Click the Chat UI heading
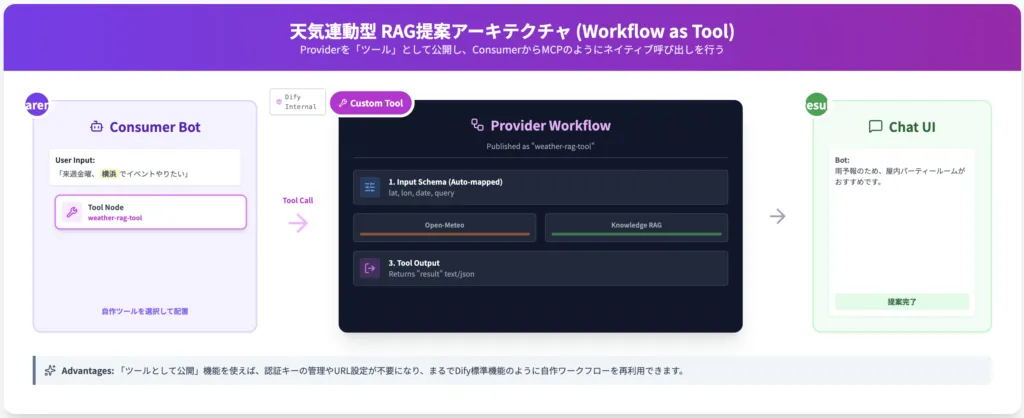The width and height of the screenshot is (1024, 418). point(912,127)
